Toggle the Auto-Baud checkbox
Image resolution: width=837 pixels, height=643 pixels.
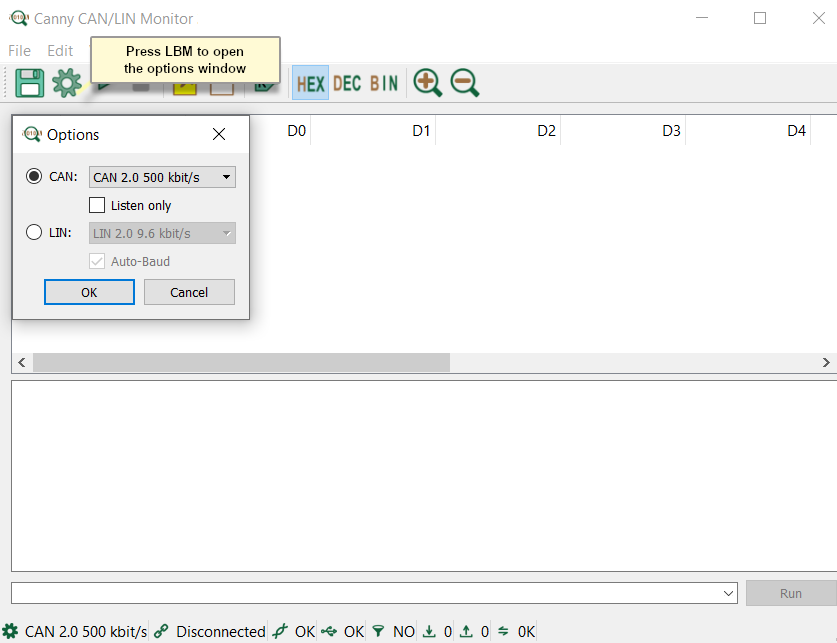[97, 261]
